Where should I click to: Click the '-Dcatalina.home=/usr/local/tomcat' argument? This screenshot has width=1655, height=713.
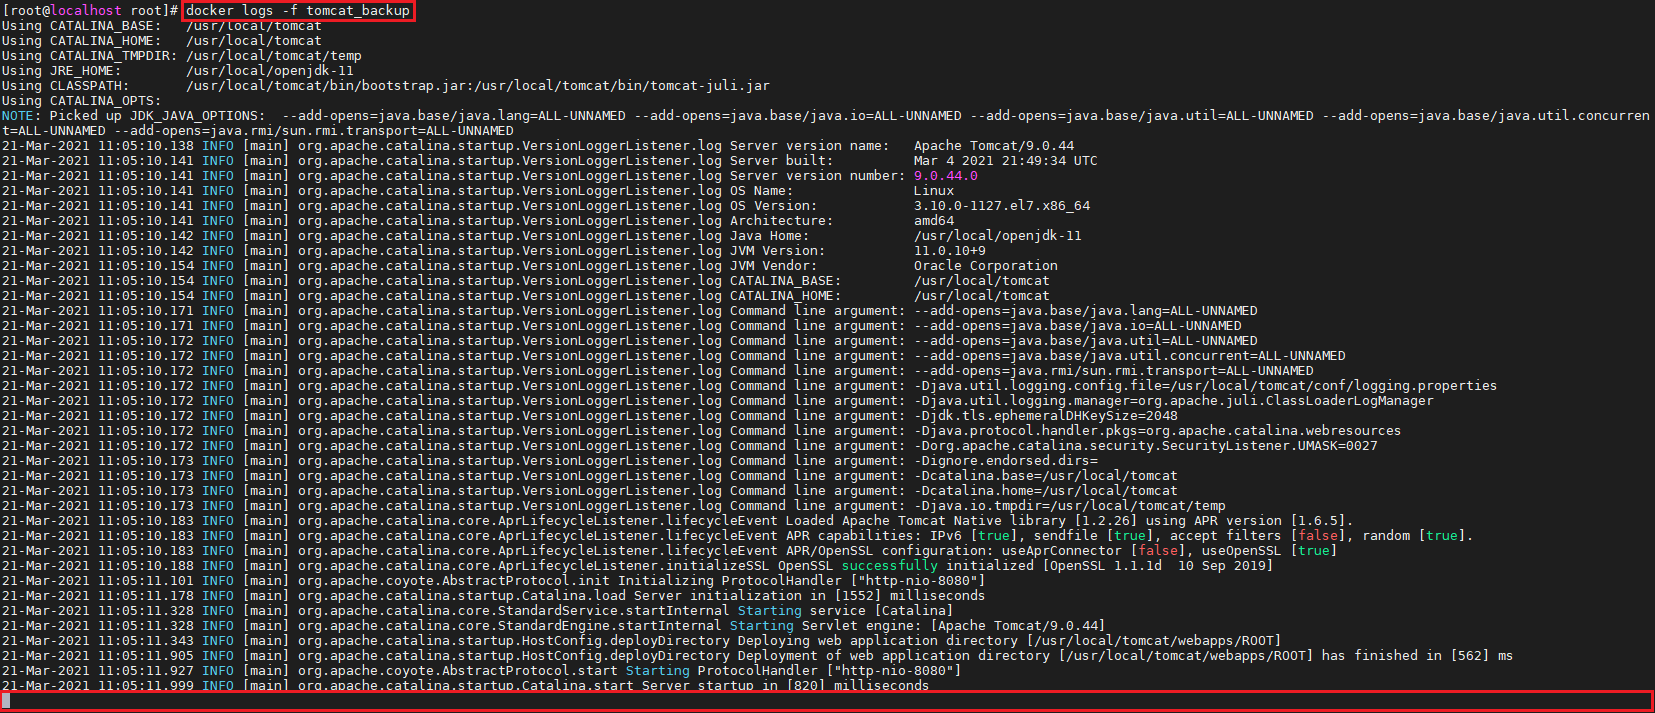pyautogui.click(x=1046, y=490)
